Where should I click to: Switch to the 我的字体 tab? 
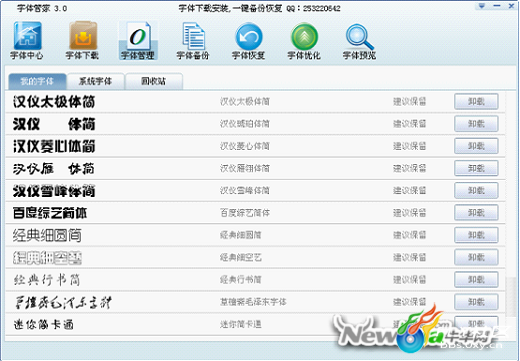click(x=37, y=81)
